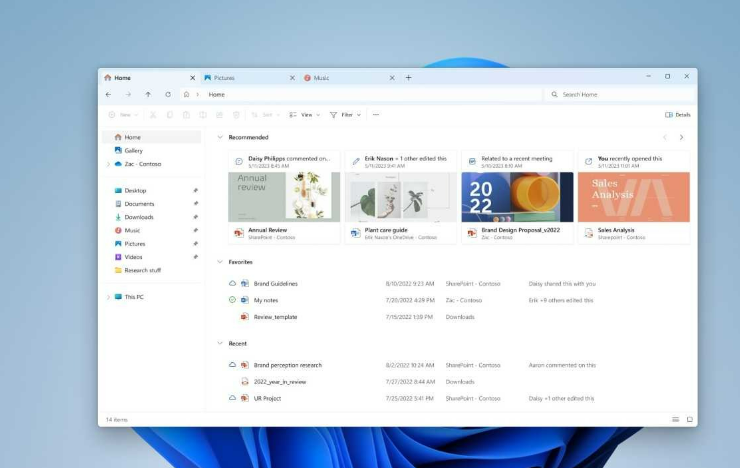Open Research stuff folder

(152, 270)
